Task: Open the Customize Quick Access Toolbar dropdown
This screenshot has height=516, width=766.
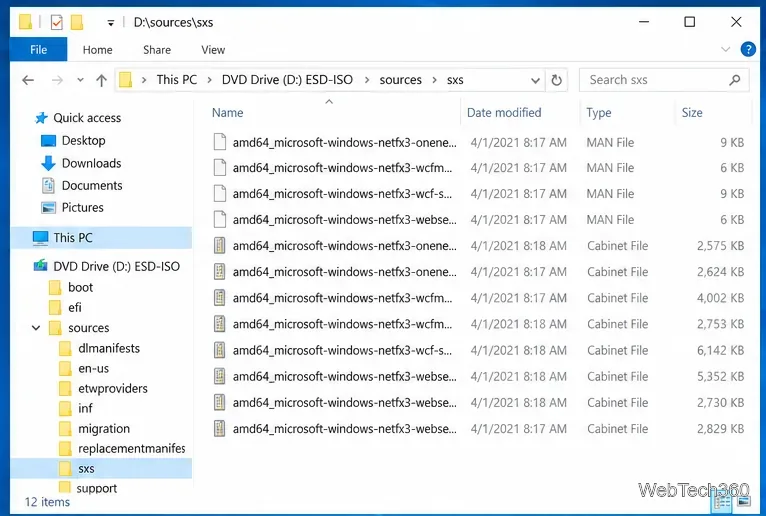Action: (x=111, y=23)
